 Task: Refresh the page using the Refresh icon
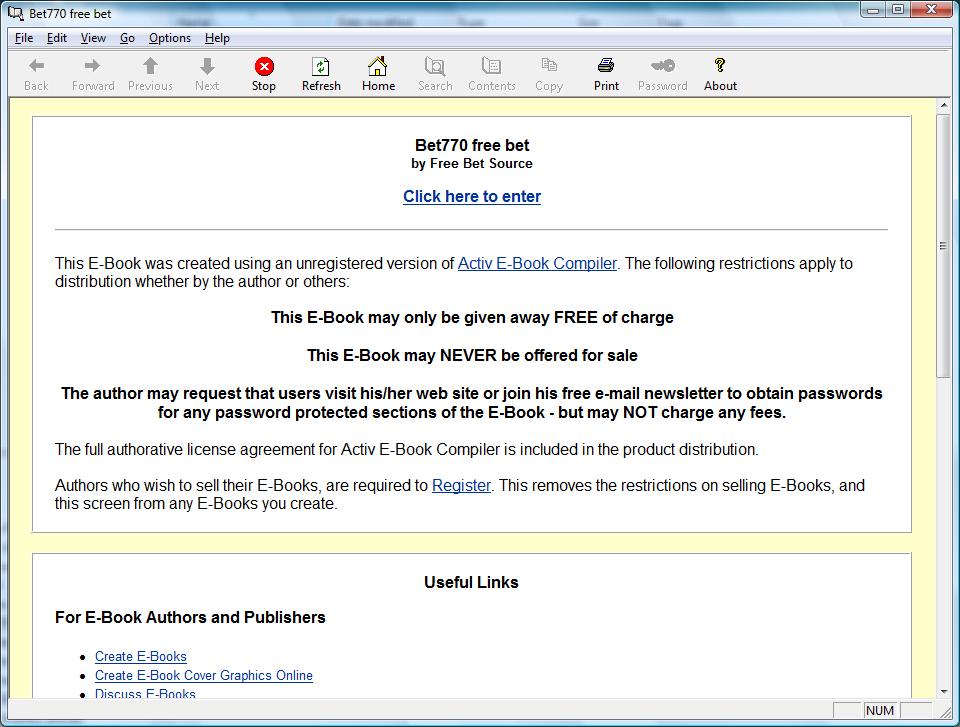coord(321,66)
